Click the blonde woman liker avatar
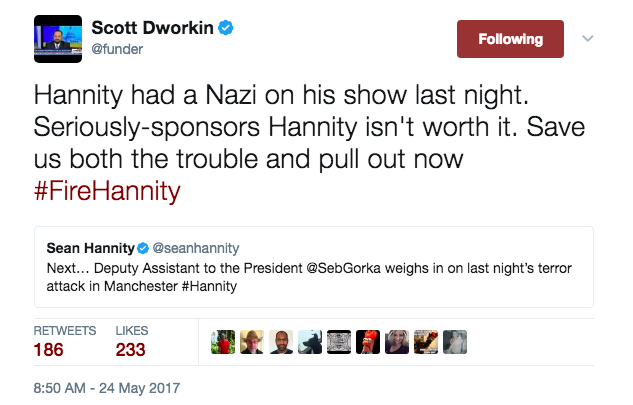The width and height of the screenshot is (633, 405). click(x=397, y=342)
